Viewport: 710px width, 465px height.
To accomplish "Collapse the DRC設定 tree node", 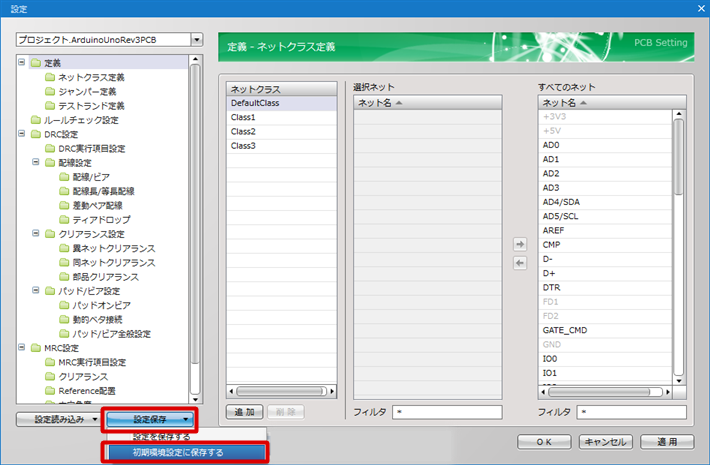I will pyautogui.click(x=21, y=134).
